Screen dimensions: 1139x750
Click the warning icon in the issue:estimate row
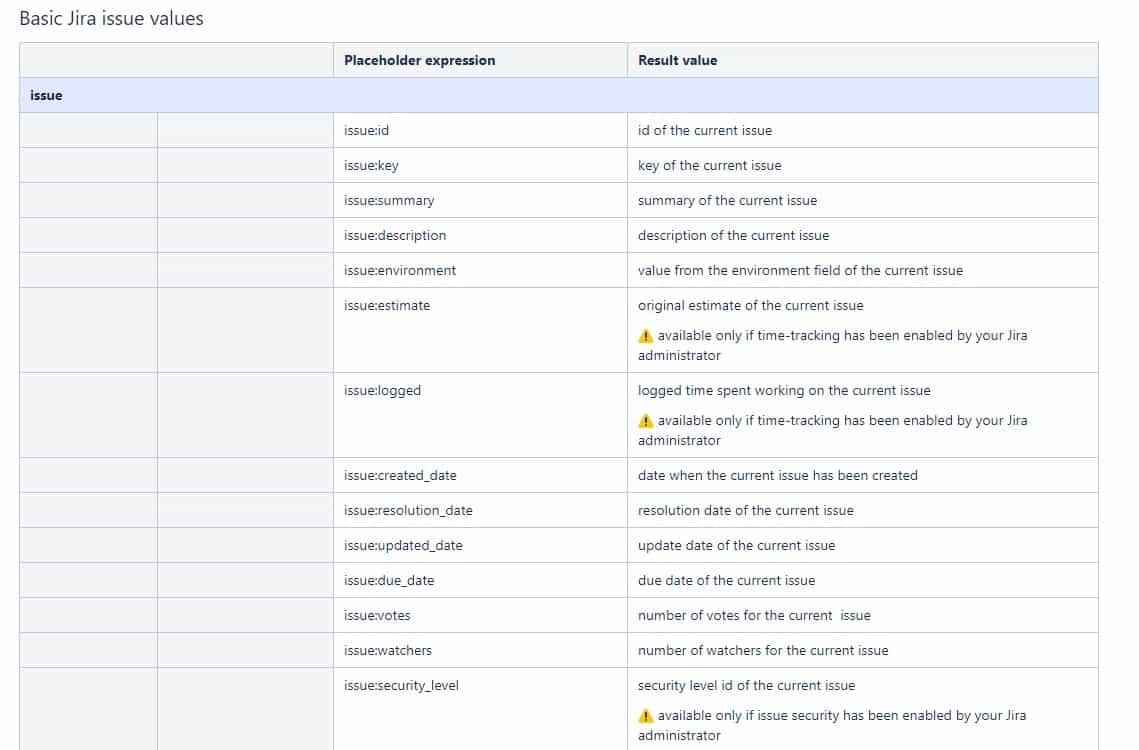[646, 336]
